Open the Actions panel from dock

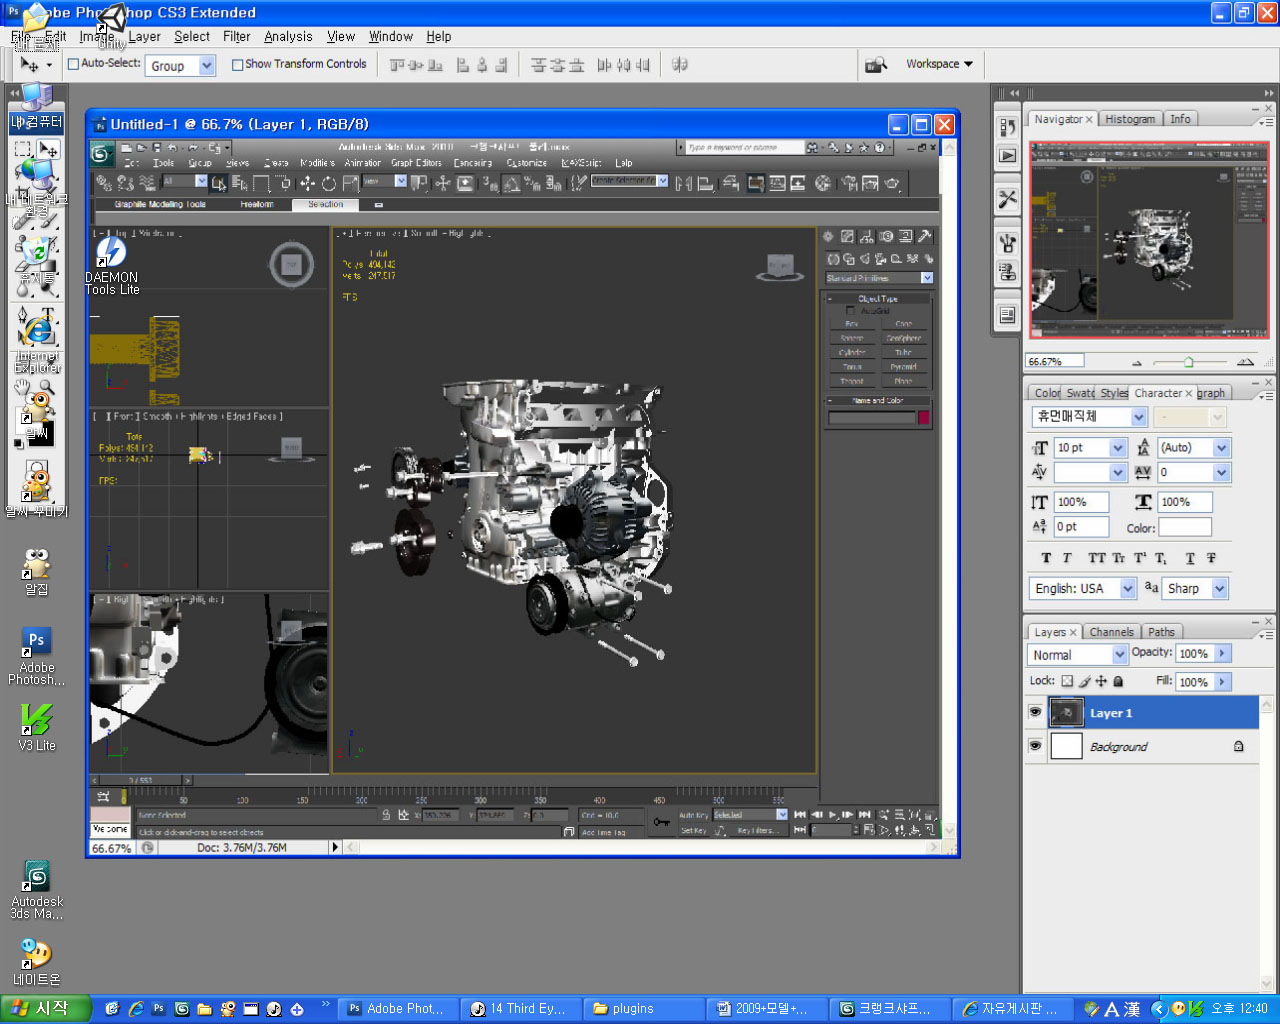tap(1007, 156)
